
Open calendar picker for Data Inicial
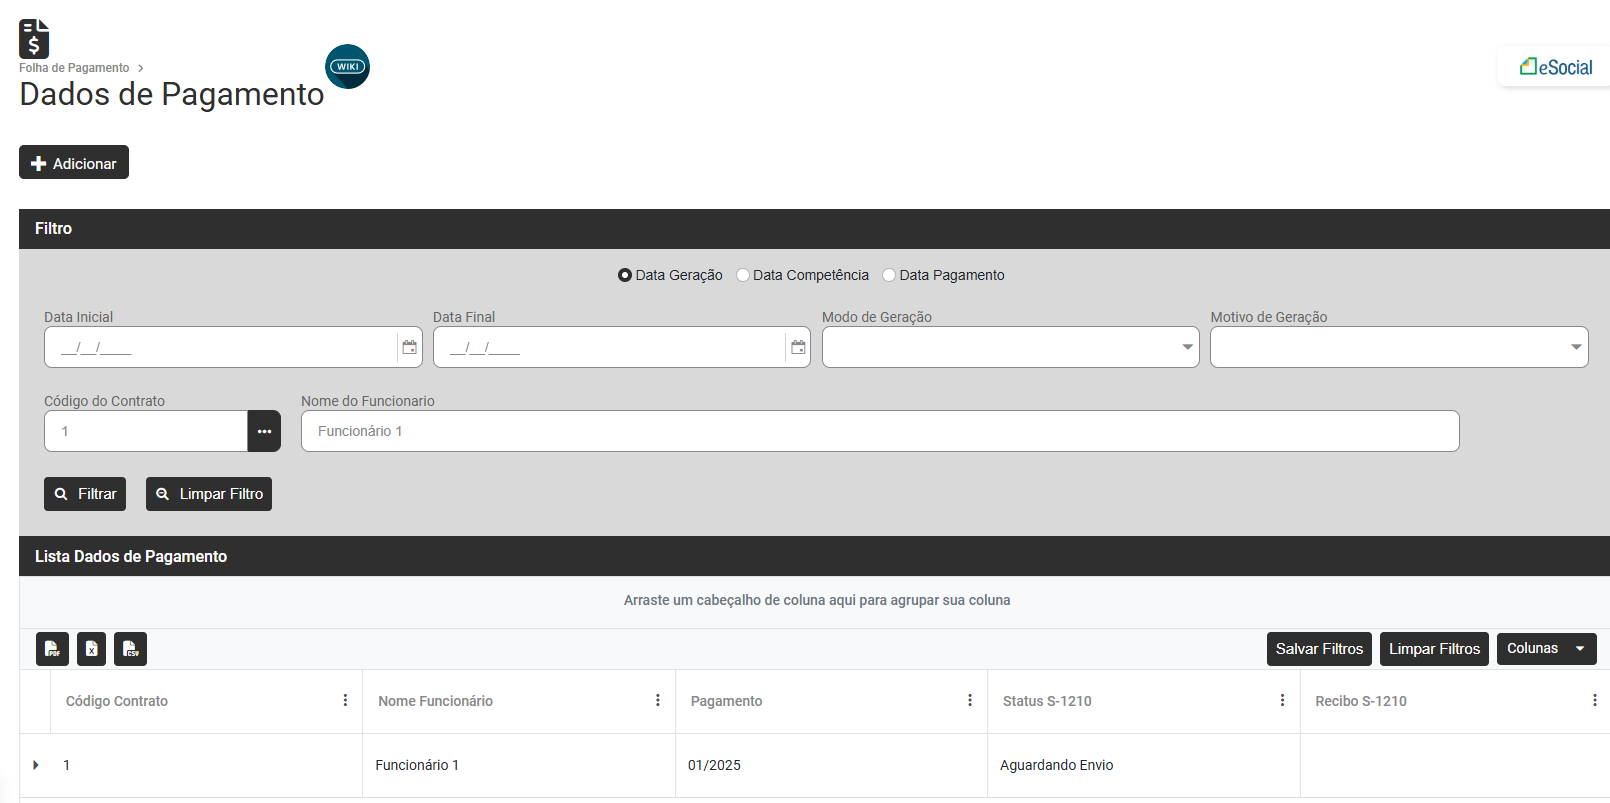(409, 347)
